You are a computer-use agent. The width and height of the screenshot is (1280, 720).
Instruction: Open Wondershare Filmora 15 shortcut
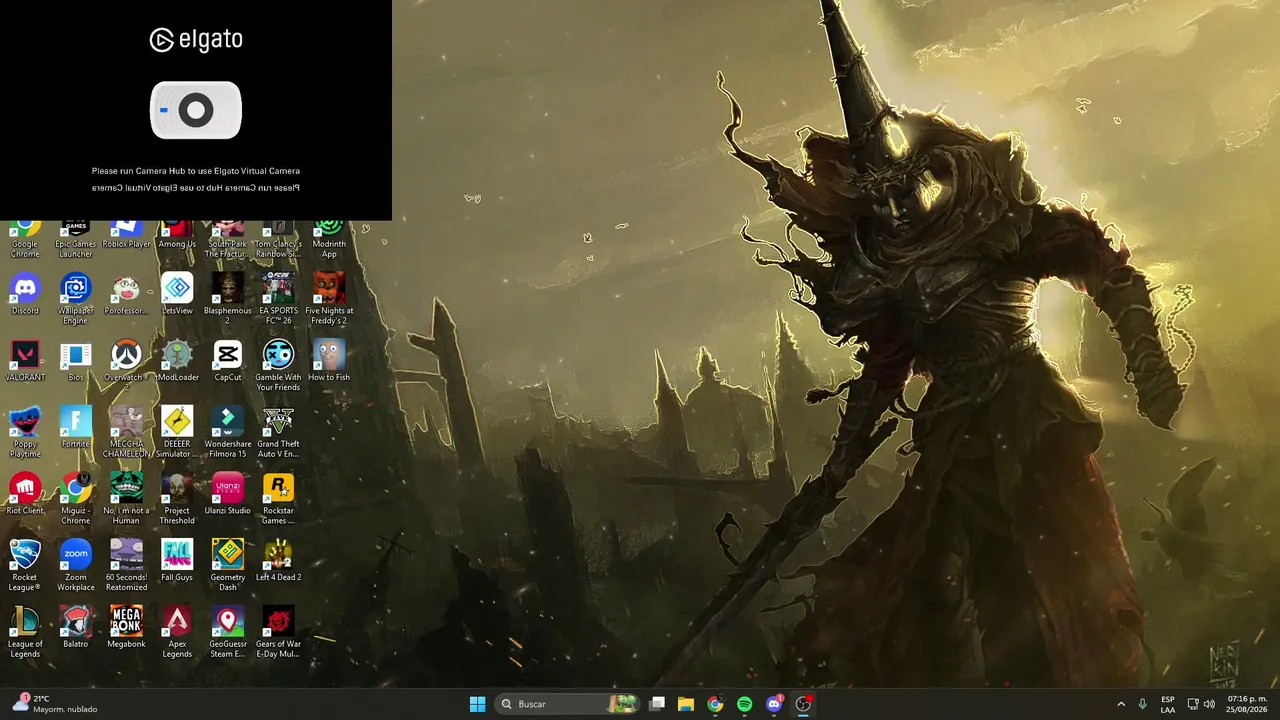point(227,432)
